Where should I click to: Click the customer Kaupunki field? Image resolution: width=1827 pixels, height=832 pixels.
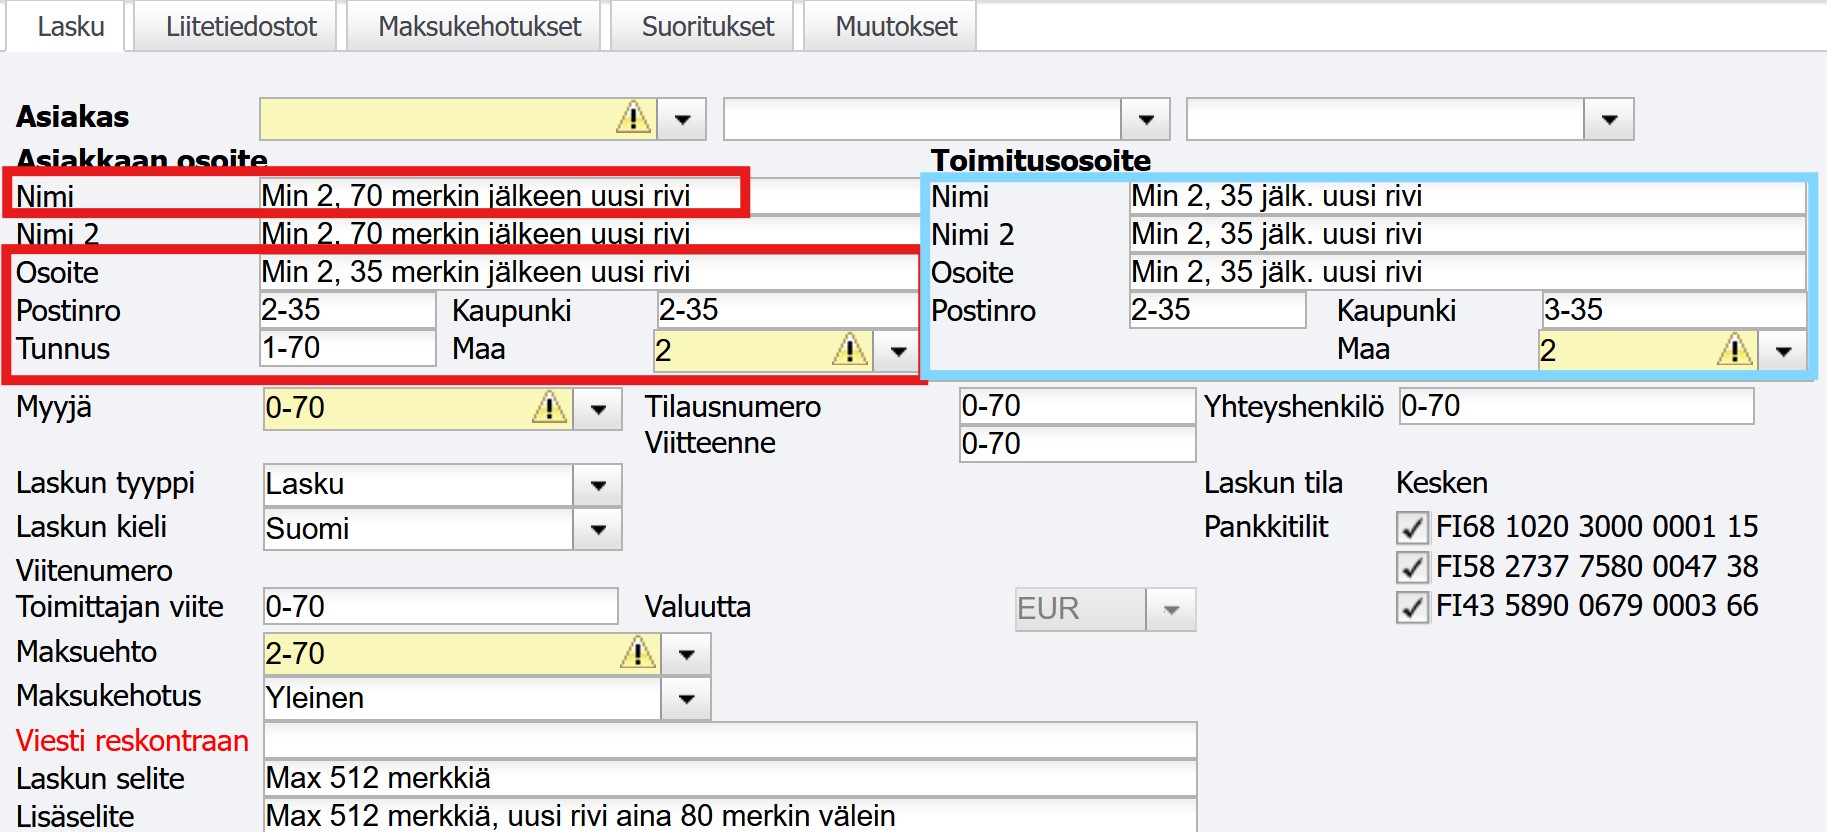[x=787, y=310]
